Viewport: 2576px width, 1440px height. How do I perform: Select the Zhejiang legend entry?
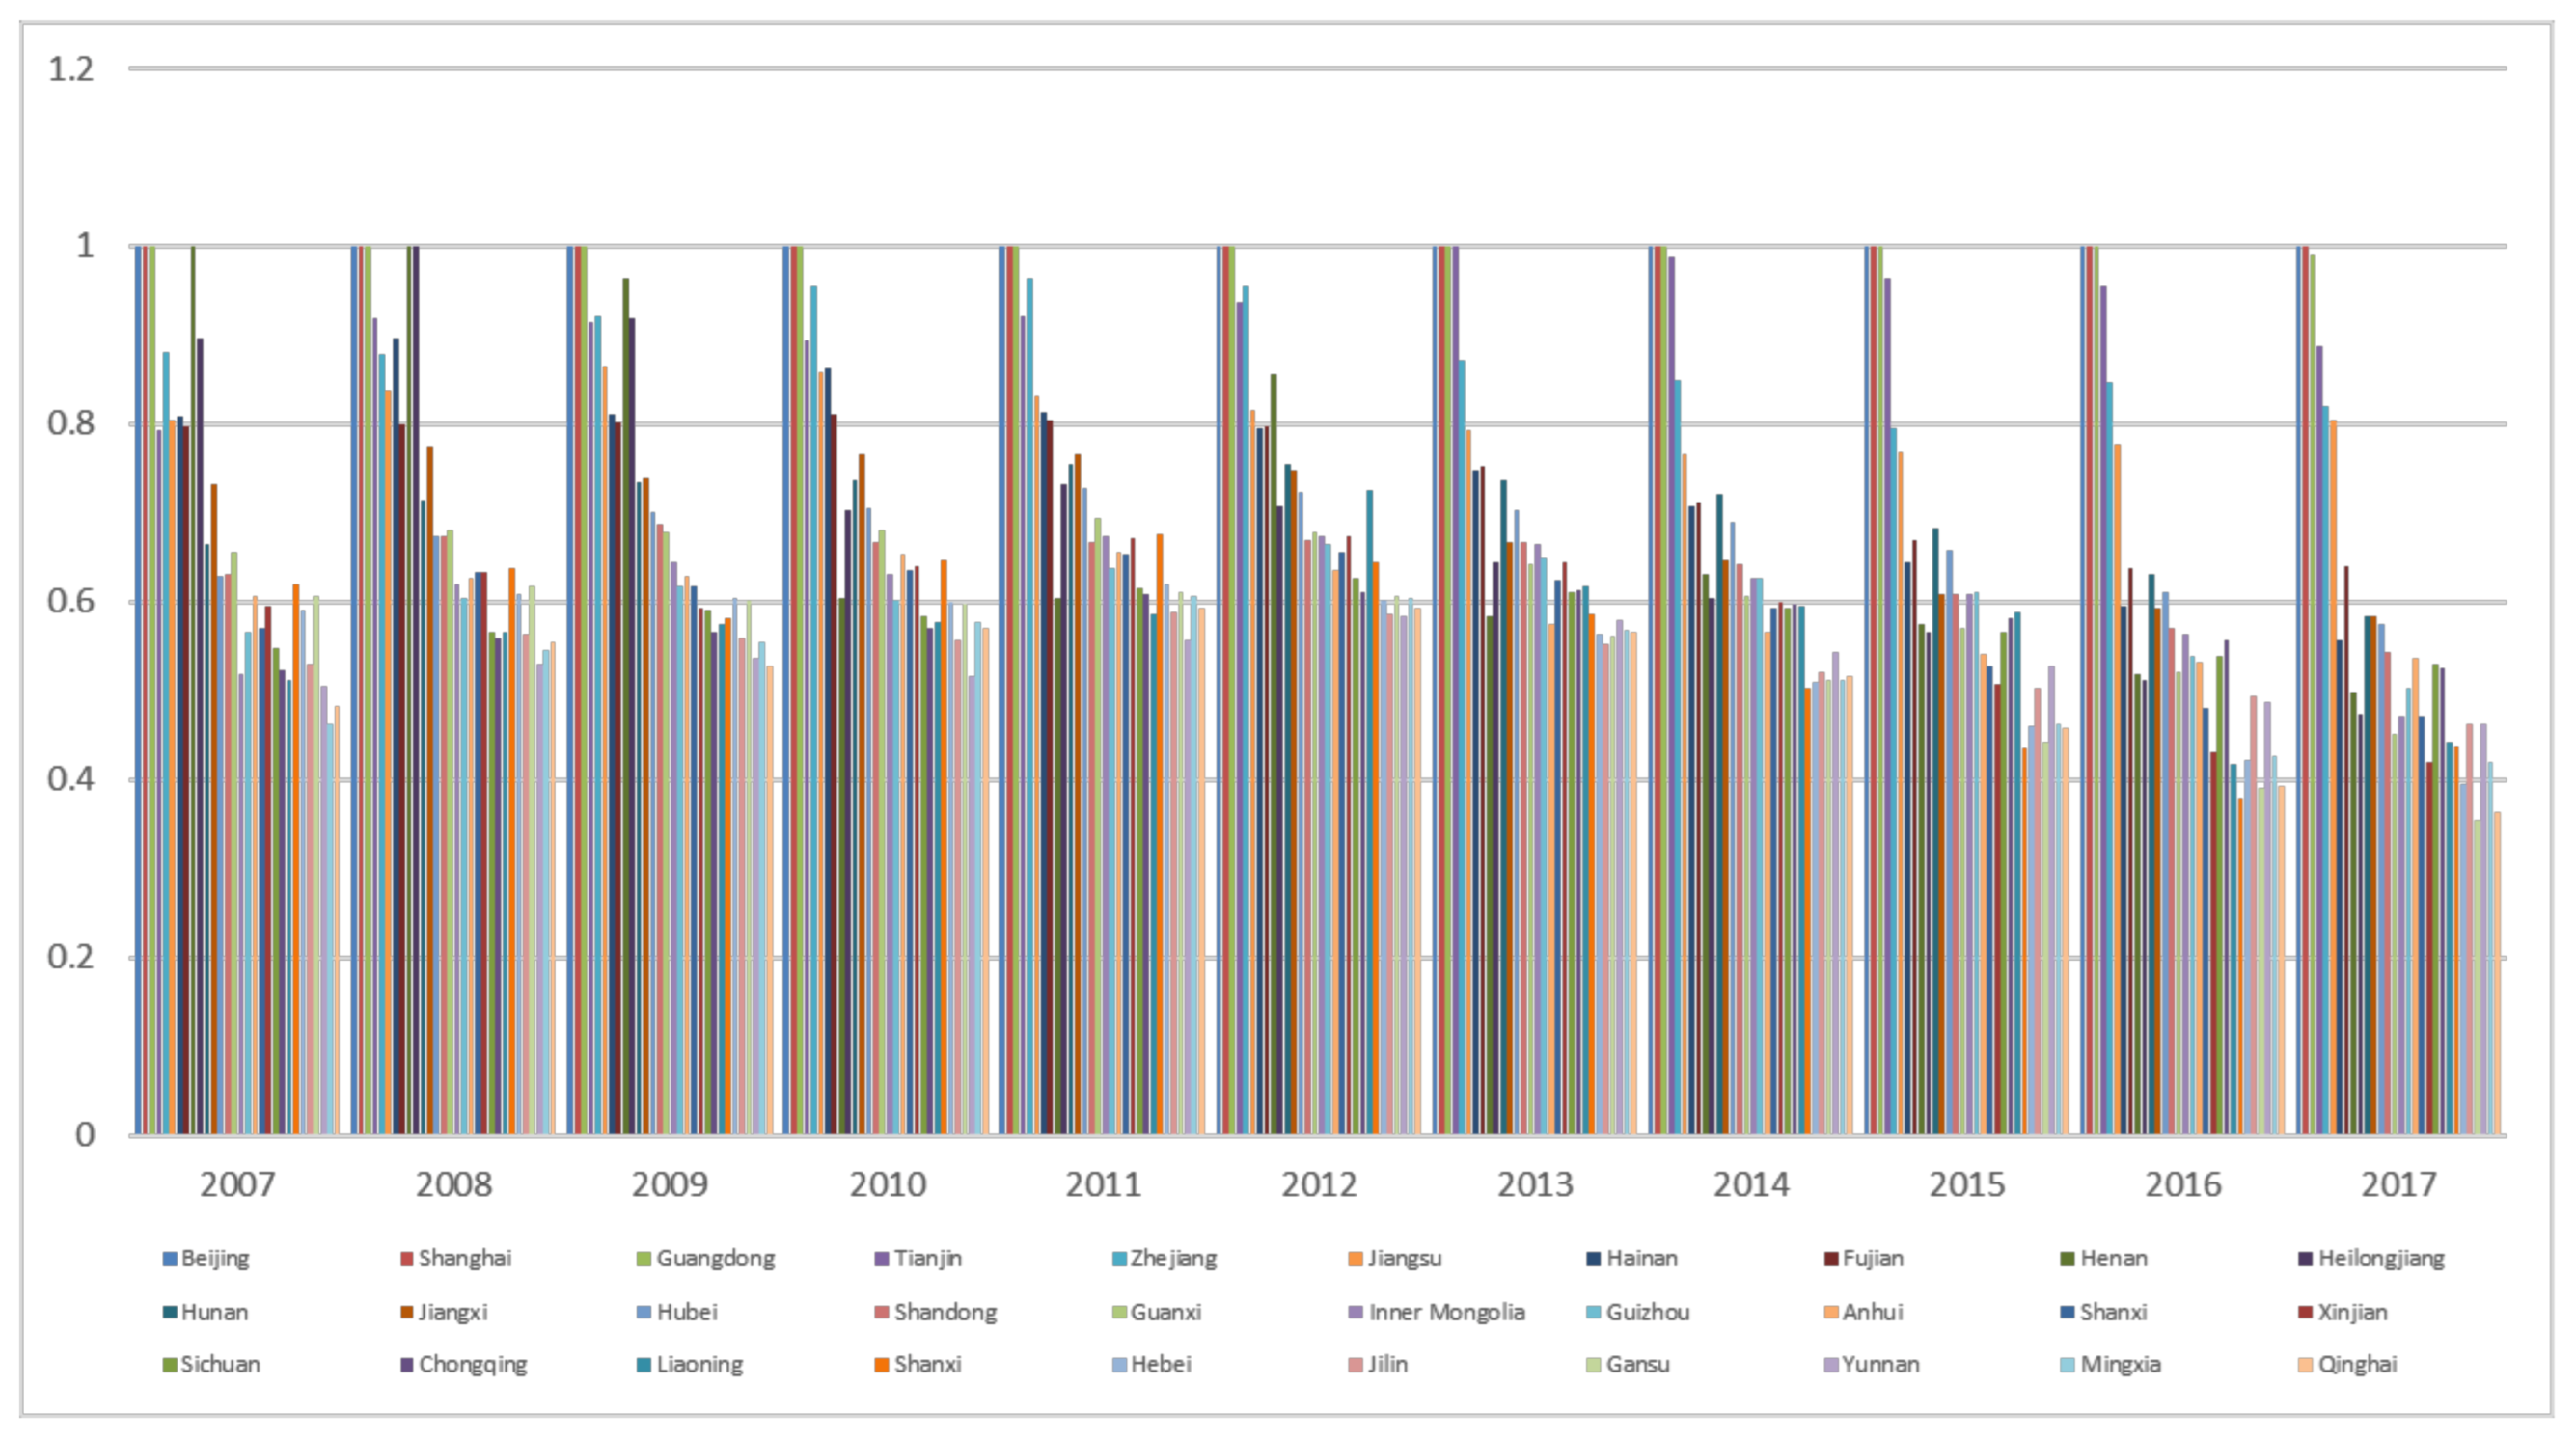(x=1173, y=1259)
